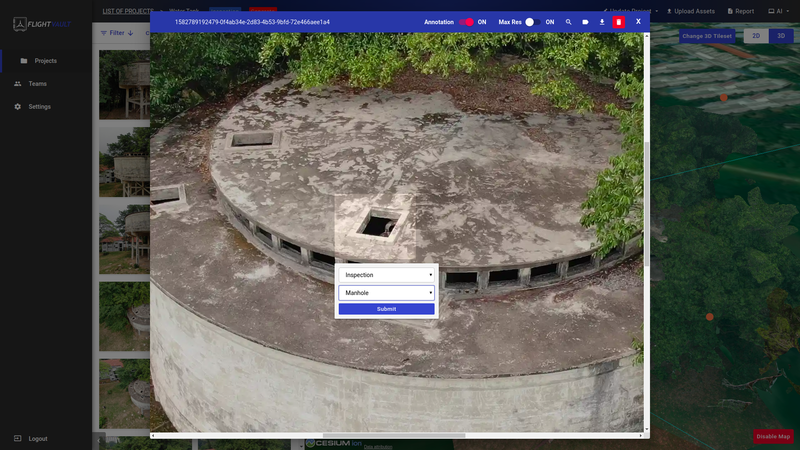This screenshot has width=800, height=450.
Task: Toggle the Annotation switch
Action: tap(466, 22)
